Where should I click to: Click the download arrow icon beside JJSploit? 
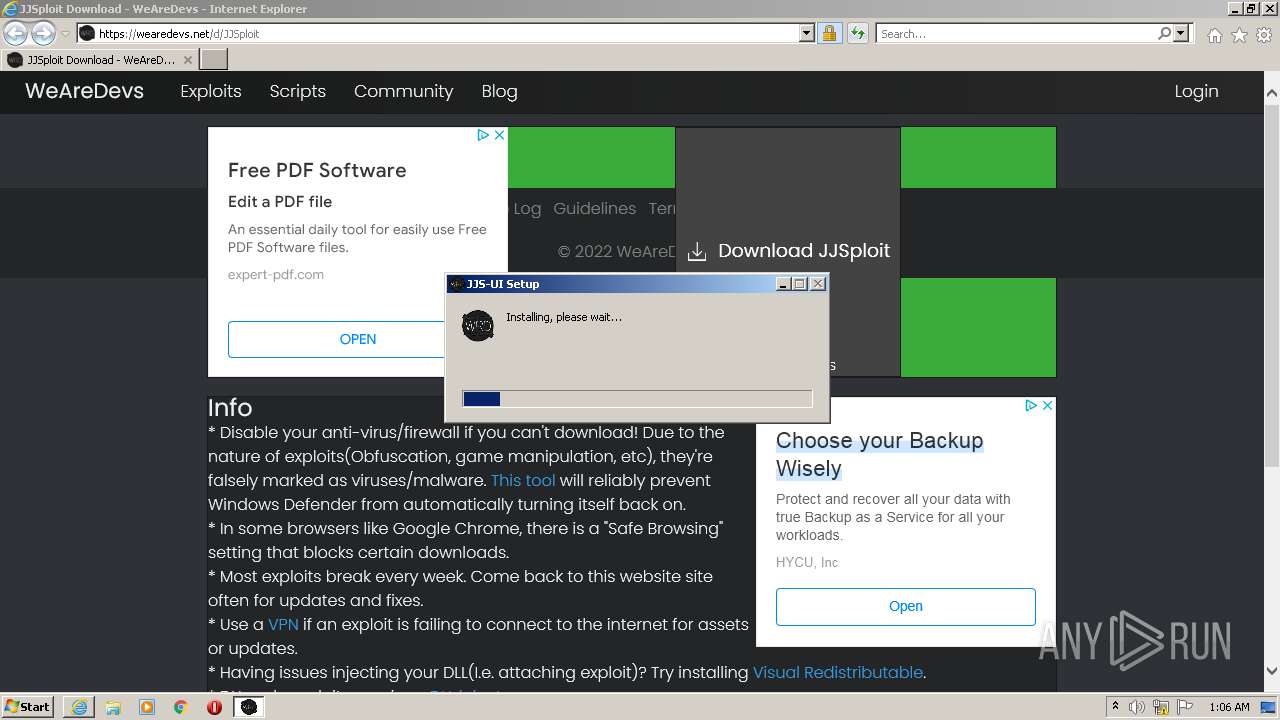pos(697,252)
